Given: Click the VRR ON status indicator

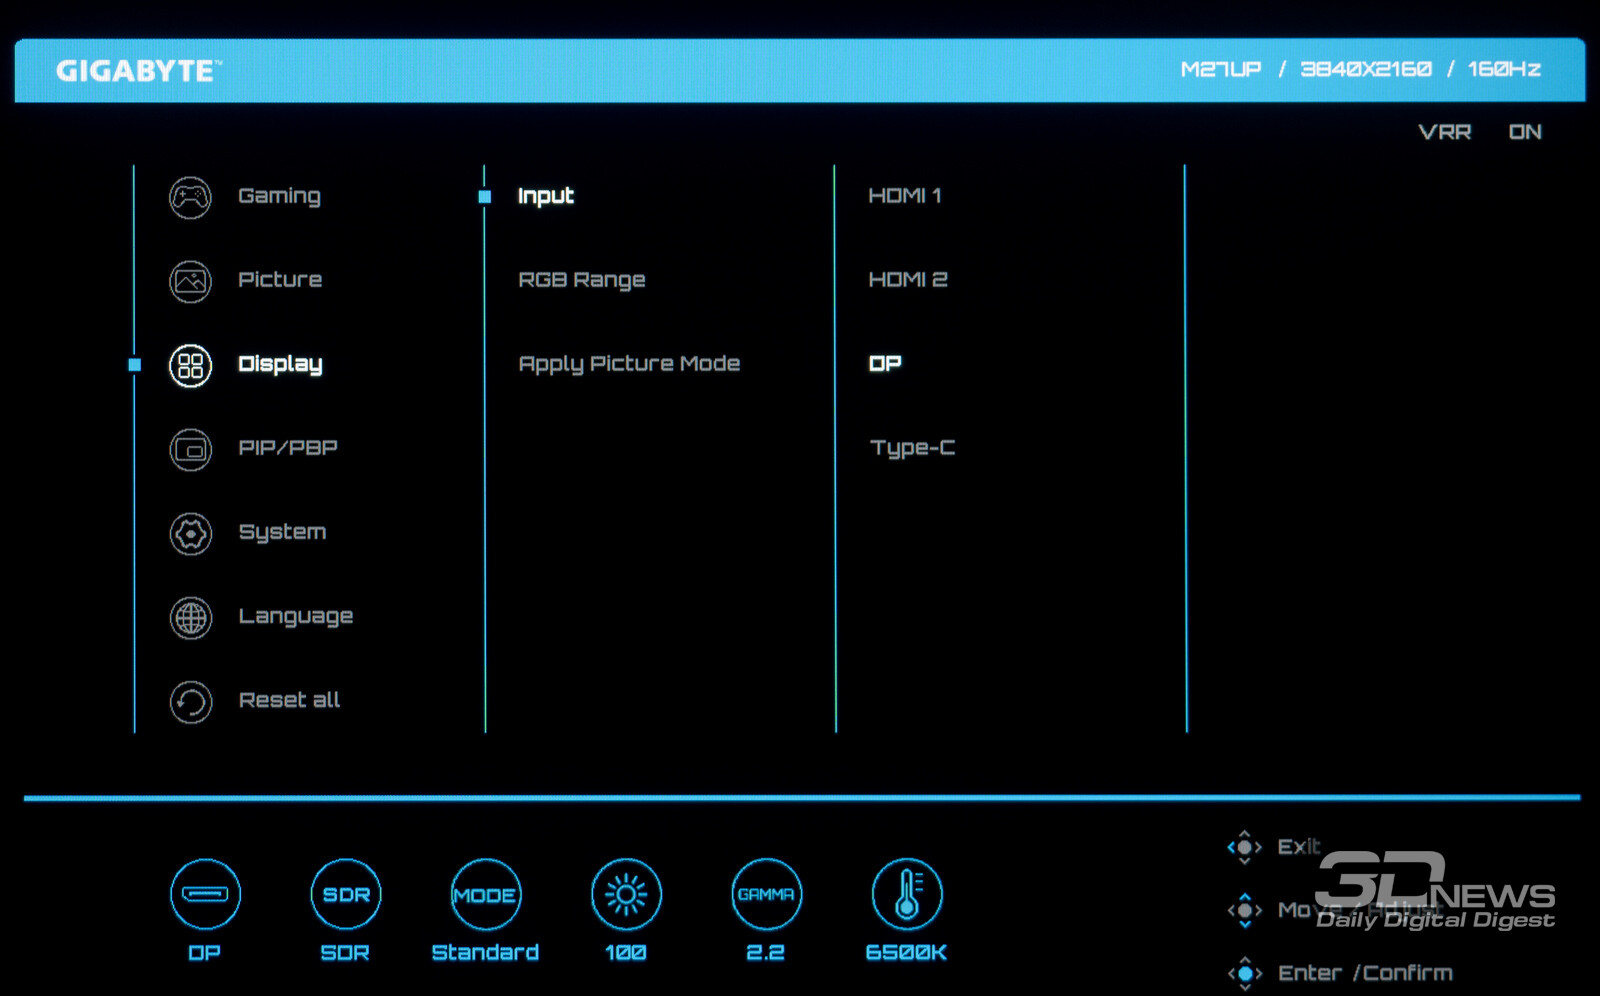Looking at the screenshot, I should tap(1479, 132).
